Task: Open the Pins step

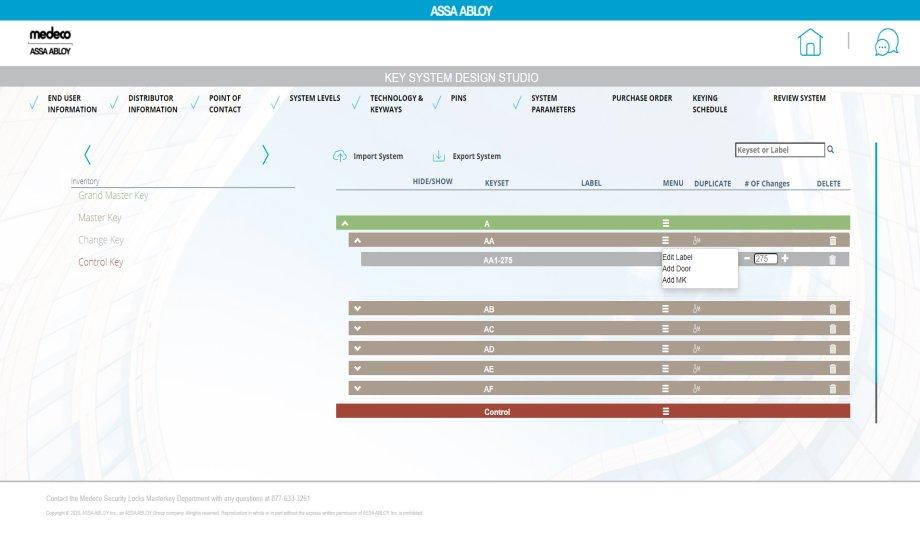Action: click(458, 98)
